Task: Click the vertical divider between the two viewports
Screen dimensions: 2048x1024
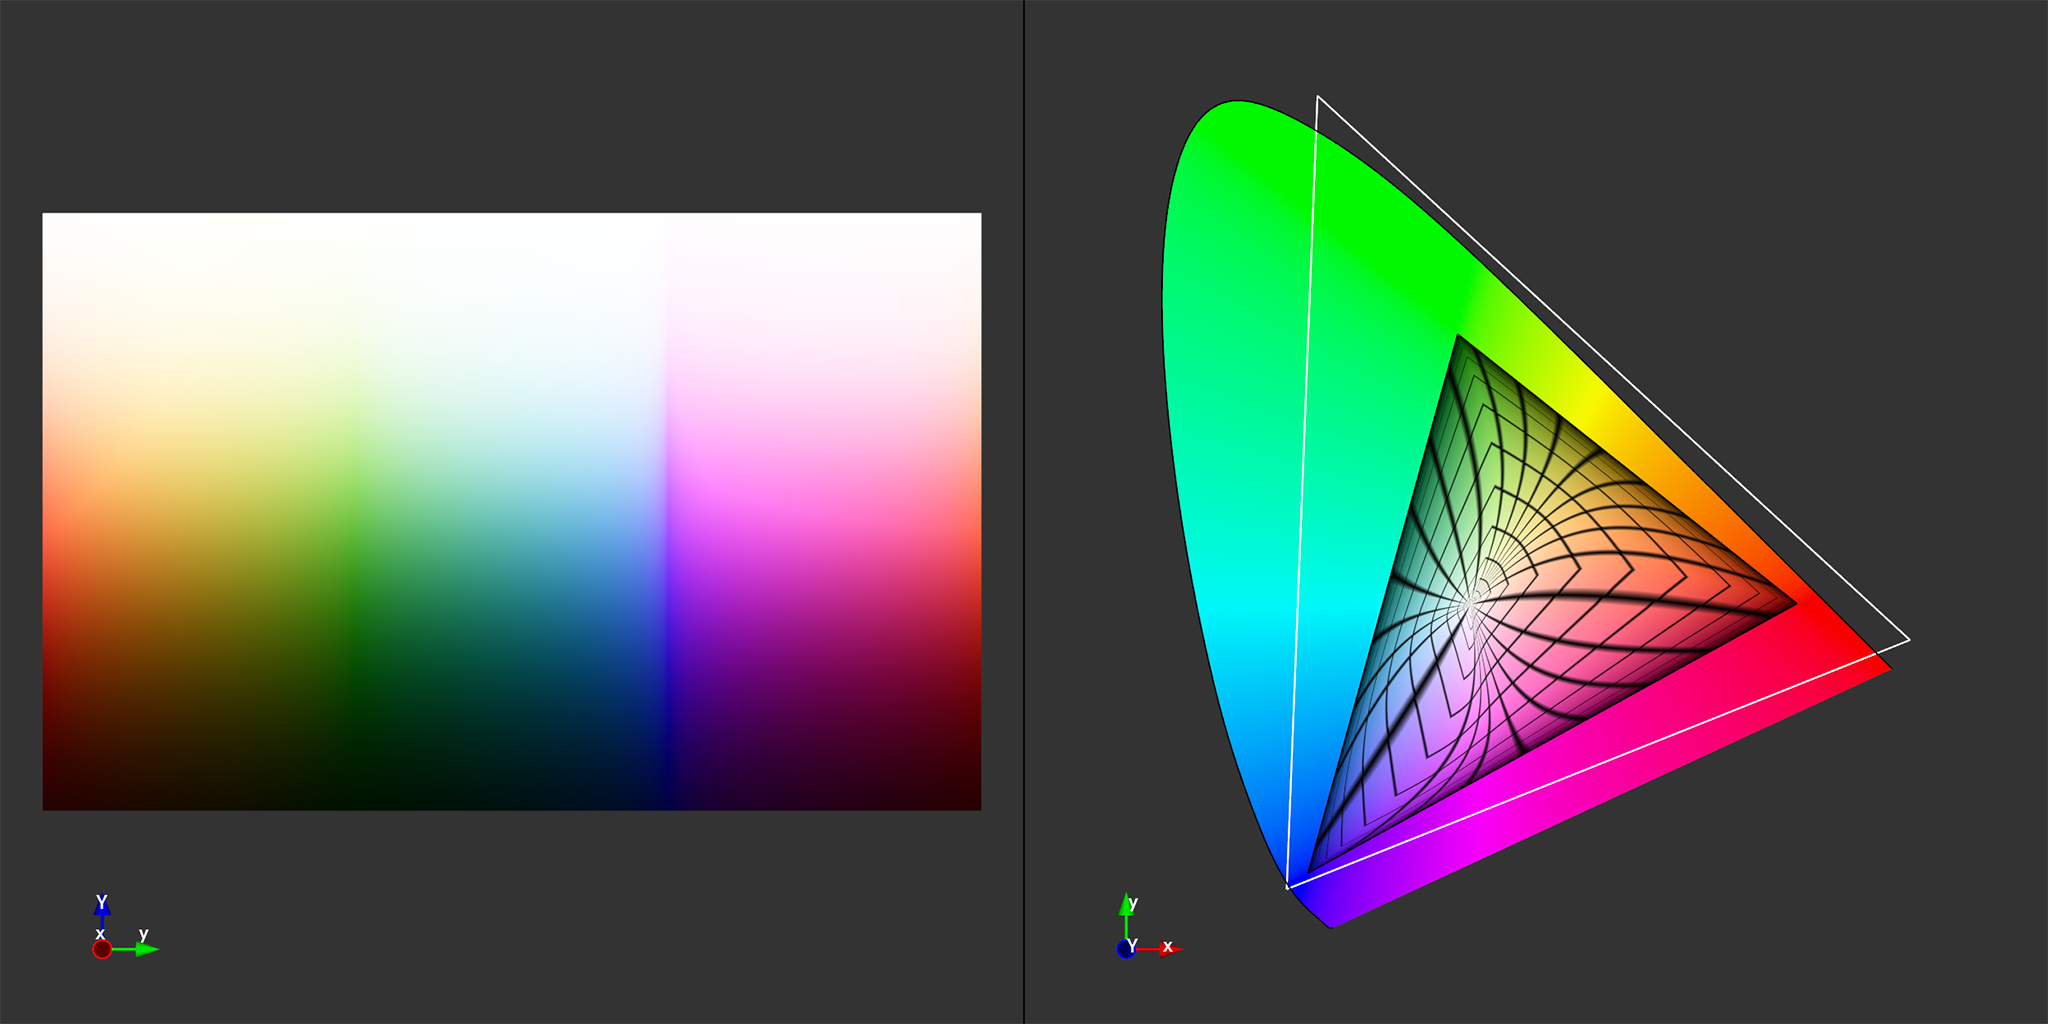Action: coord(1024,512)
